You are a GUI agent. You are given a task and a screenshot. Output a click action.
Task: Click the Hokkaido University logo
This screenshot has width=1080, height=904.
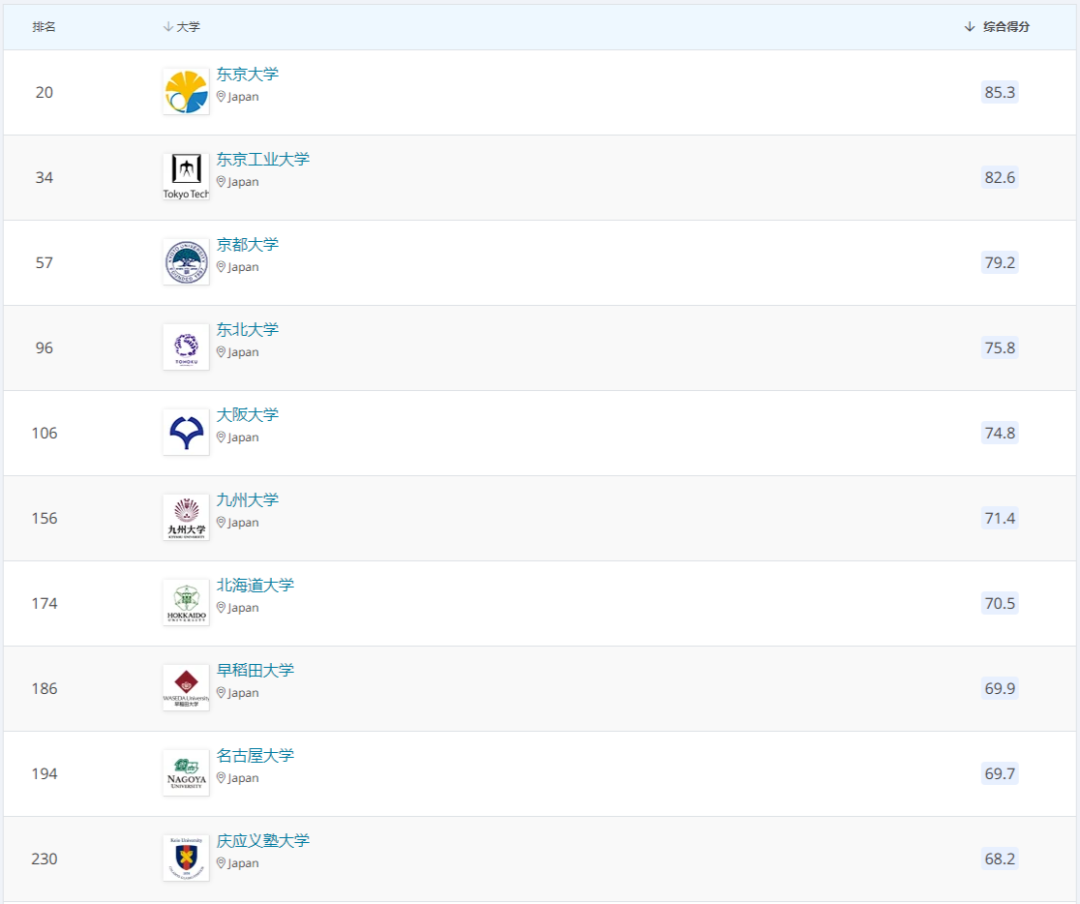point(186,603)
